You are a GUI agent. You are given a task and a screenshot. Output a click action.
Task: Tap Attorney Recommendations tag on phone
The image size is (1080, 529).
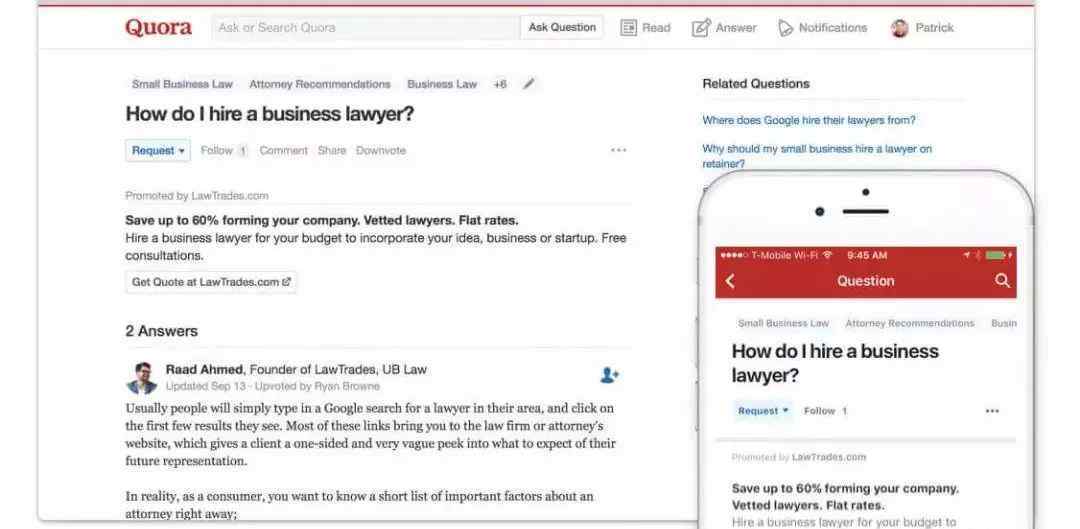point(910,323)
